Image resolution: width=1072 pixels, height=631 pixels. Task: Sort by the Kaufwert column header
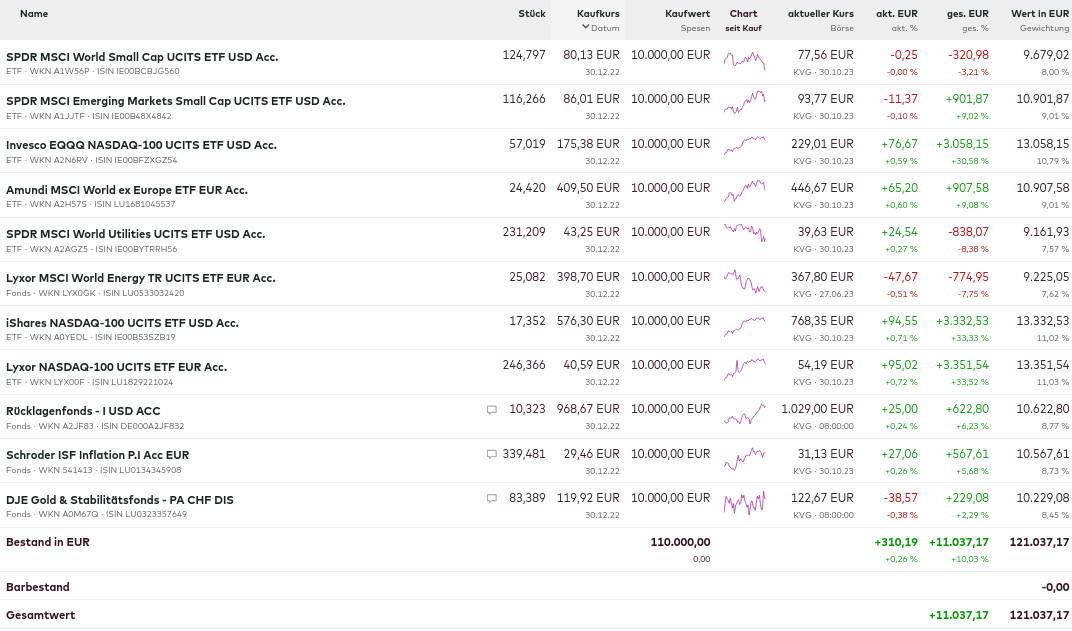point(687,14)
